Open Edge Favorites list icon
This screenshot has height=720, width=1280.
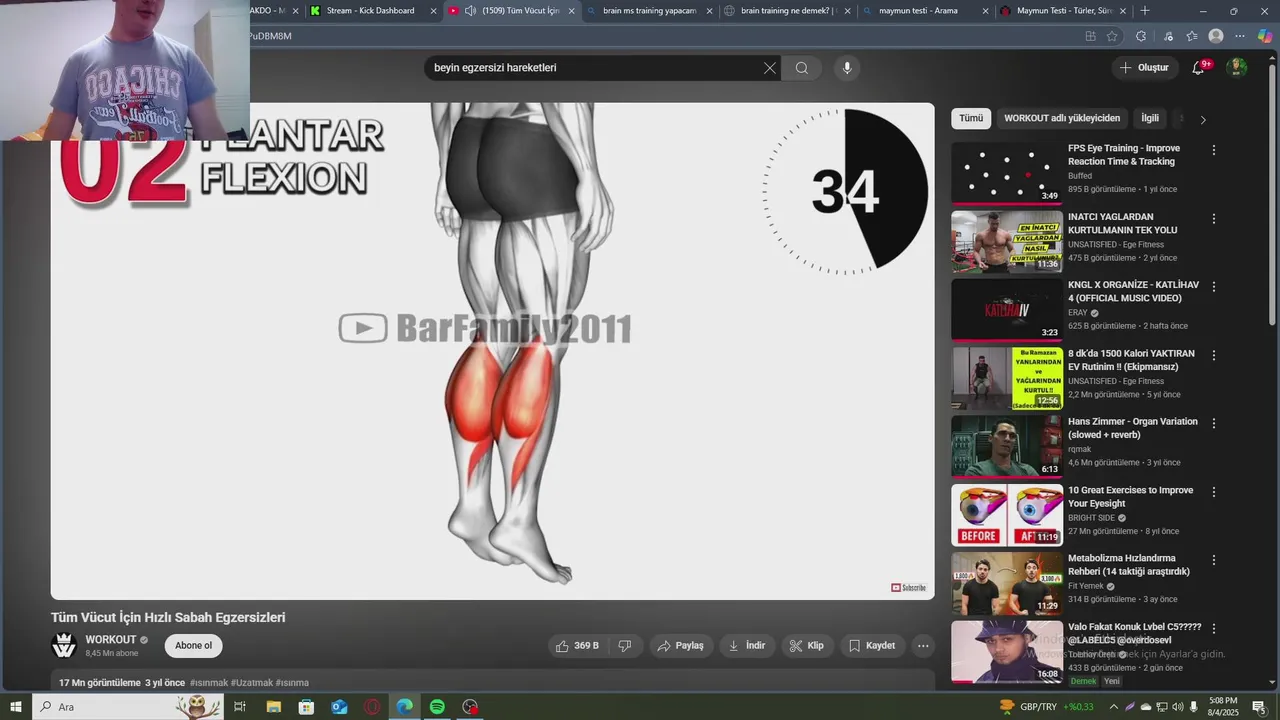pyautogui.click(x=1191, y=36)
